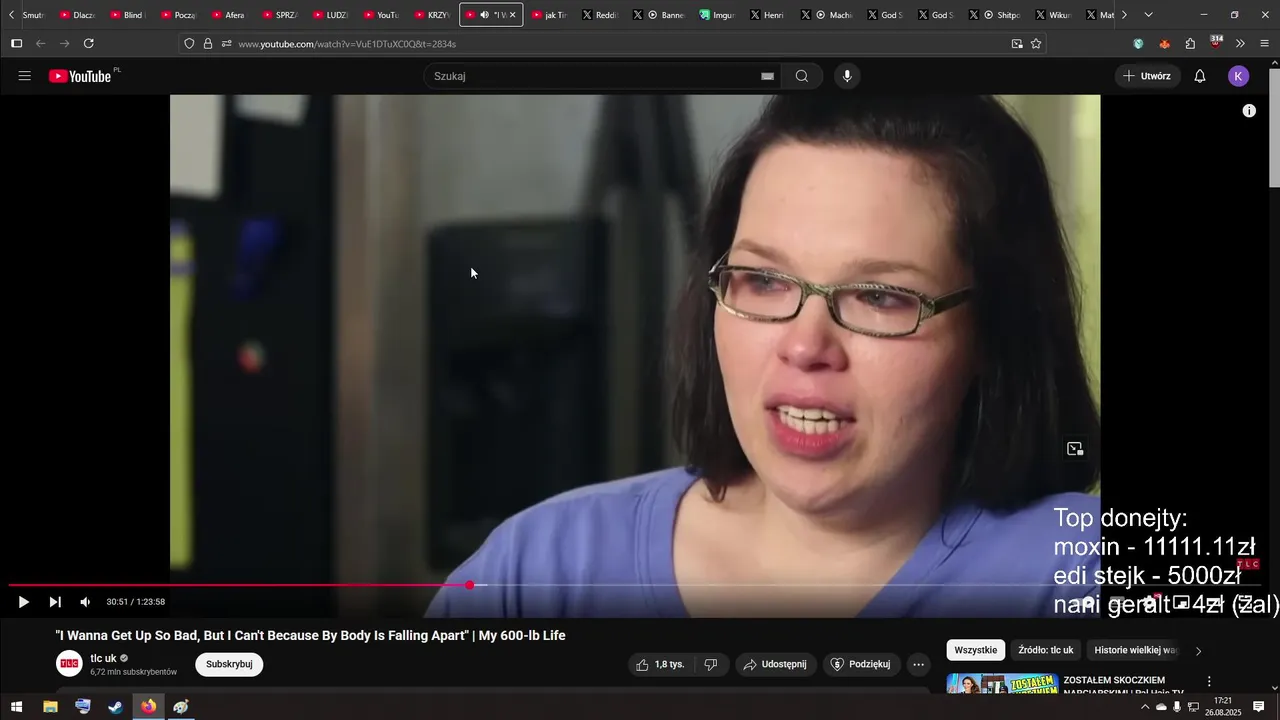This screenshot has height=720, width=1280.
Task: Reload the page in the browser toolbar
Action: [89, 44]
